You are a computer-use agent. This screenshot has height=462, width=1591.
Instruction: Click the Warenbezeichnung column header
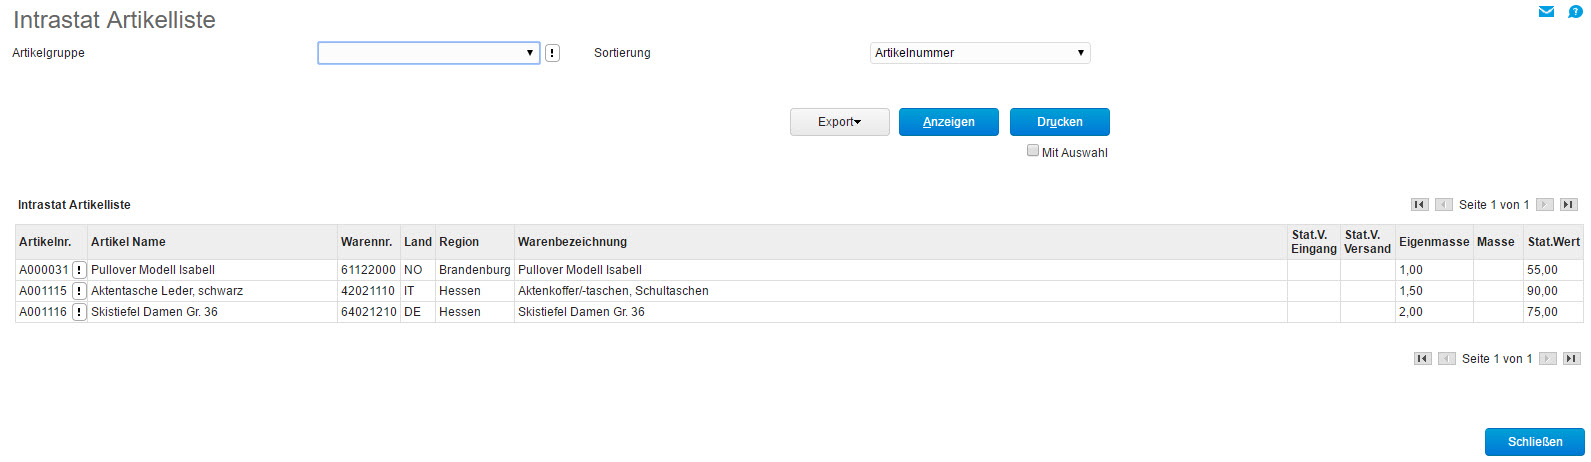click(x=572, y=242)
